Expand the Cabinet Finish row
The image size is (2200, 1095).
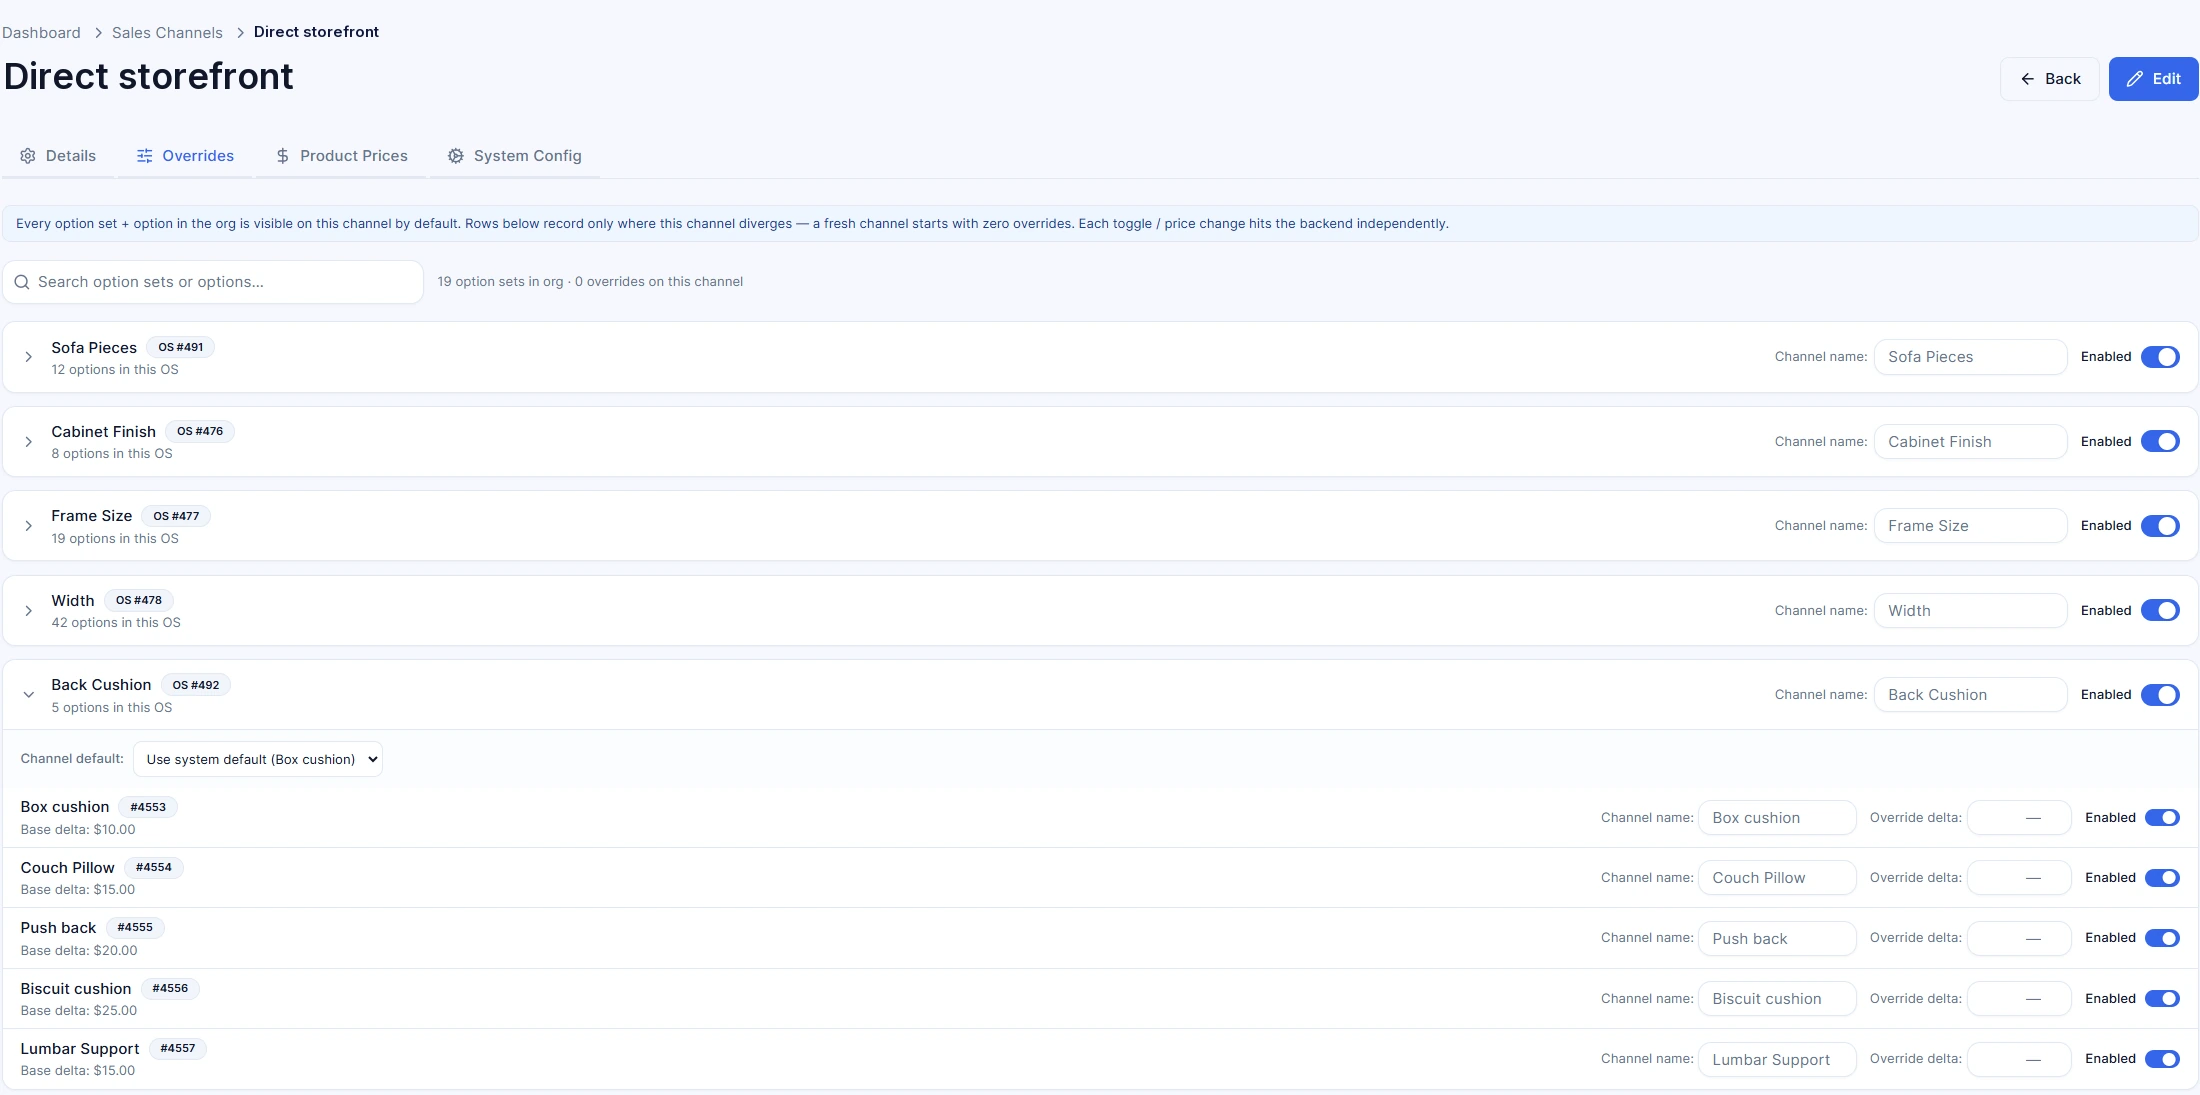29,442
